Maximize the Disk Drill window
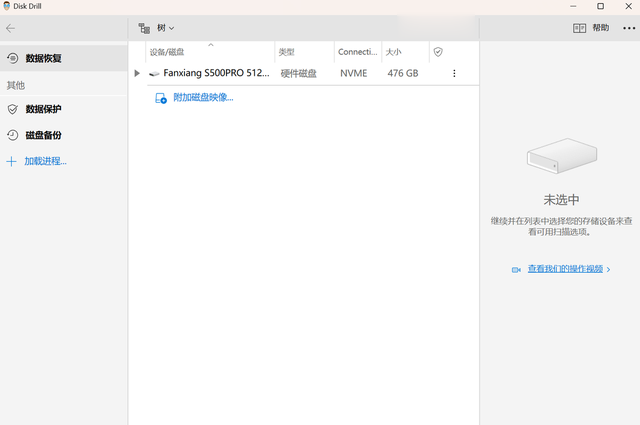Image resolution: width=640 pixels, height=425 pixels. (600, 6)
